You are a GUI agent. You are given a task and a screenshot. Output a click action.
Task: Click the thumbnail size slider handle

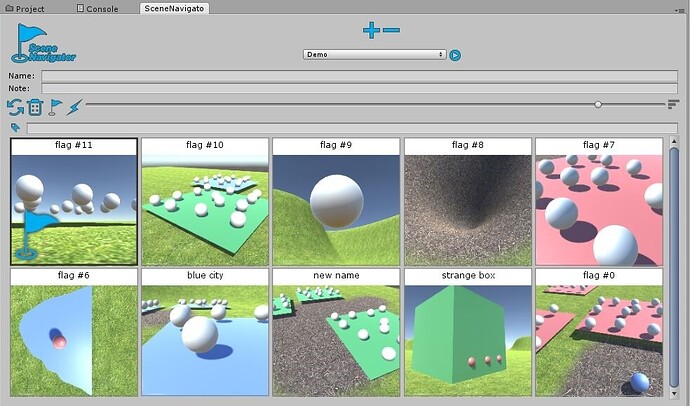598,104
